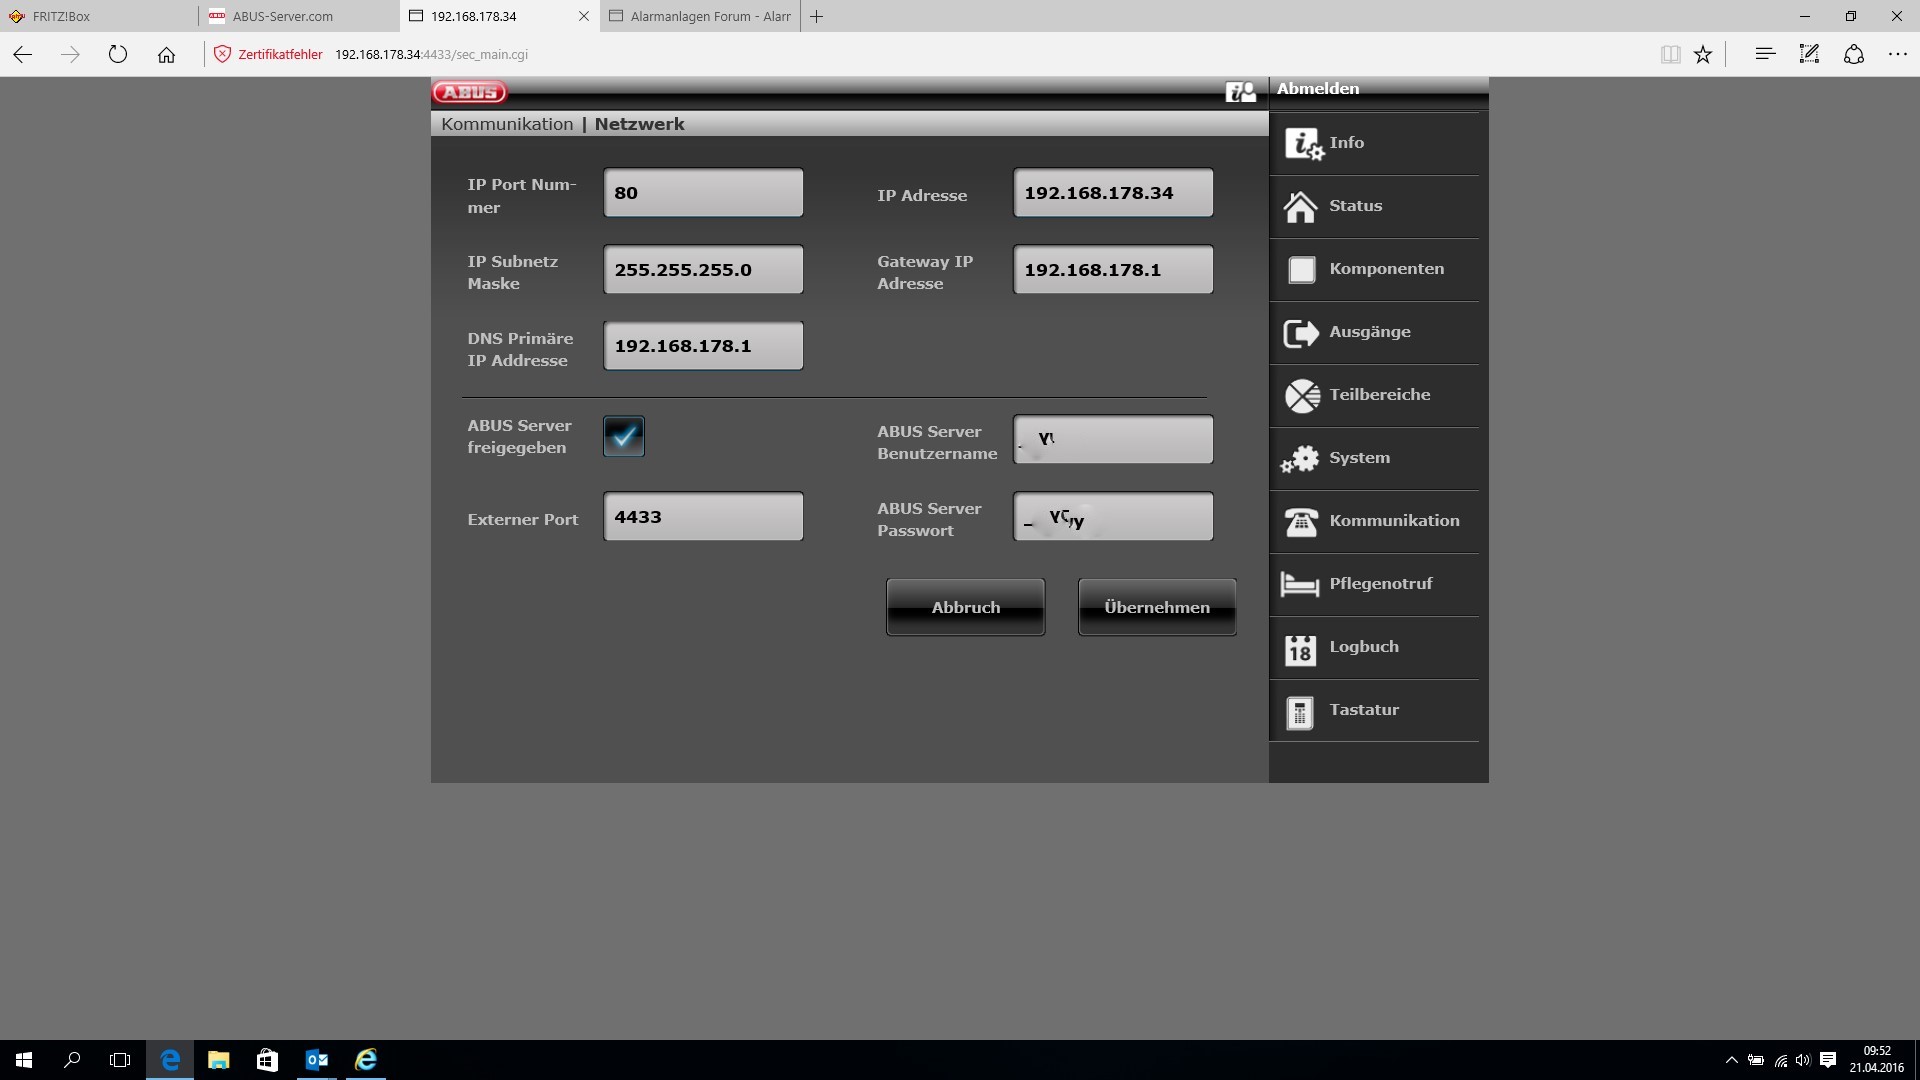Image resolution: width=1920 pixels, height=1080 pixels.
Task: Focus the Externer Port input field
Action: point(702,517)
